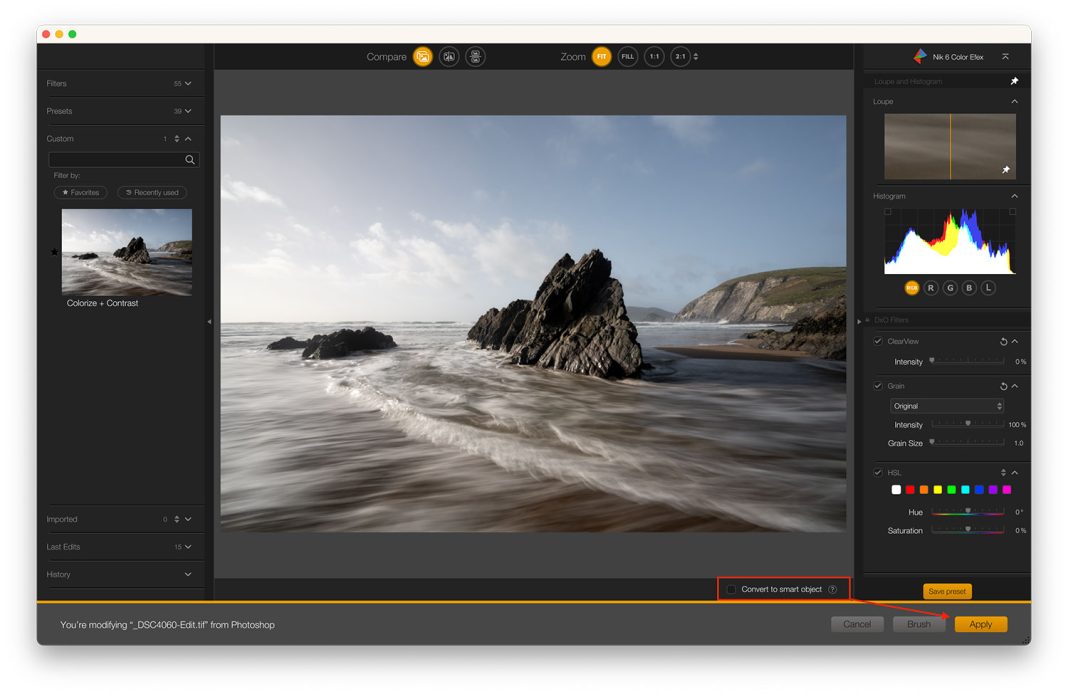Open the Grain type dropdown showing Original
1068x694 pixels.
point(947,406)
